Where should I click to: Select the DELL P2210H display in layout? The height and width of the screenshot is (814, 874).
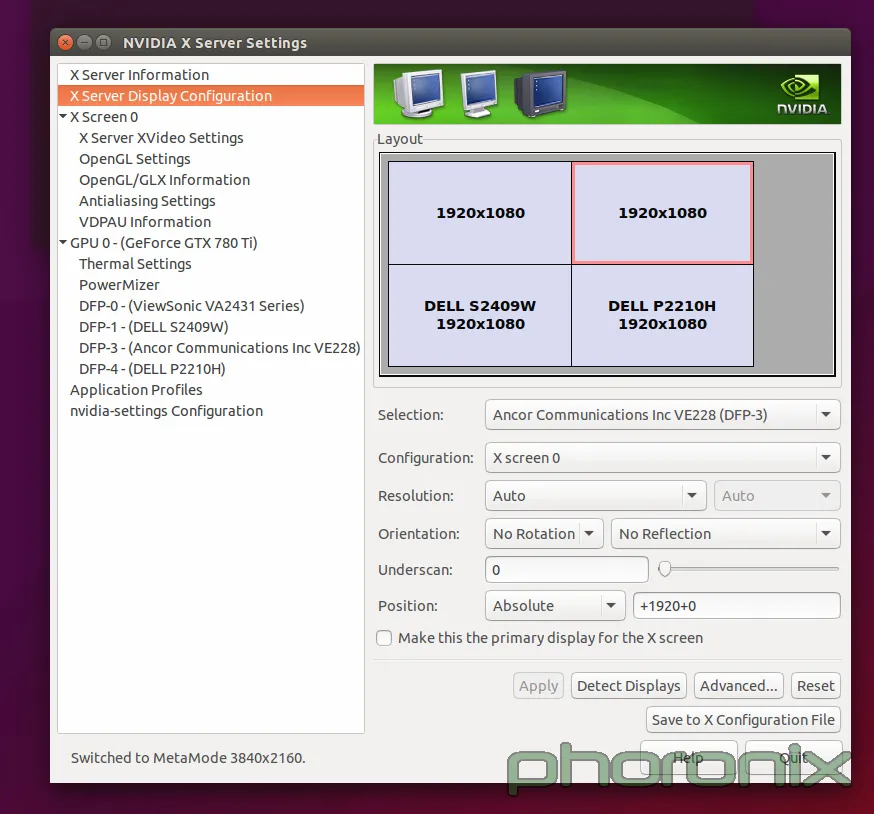coord(663,315)
